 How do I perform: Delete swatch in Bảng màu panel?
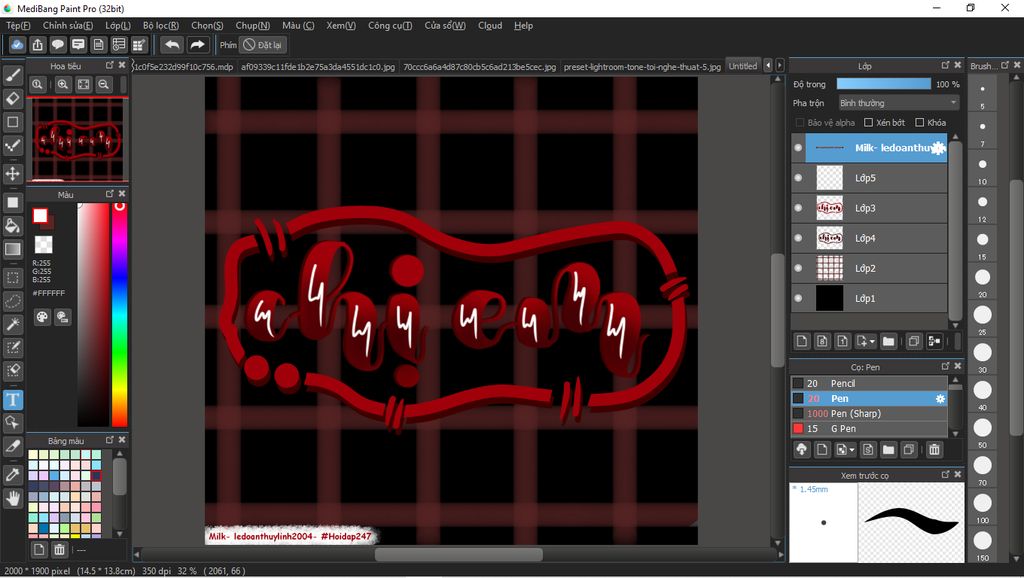59,549
